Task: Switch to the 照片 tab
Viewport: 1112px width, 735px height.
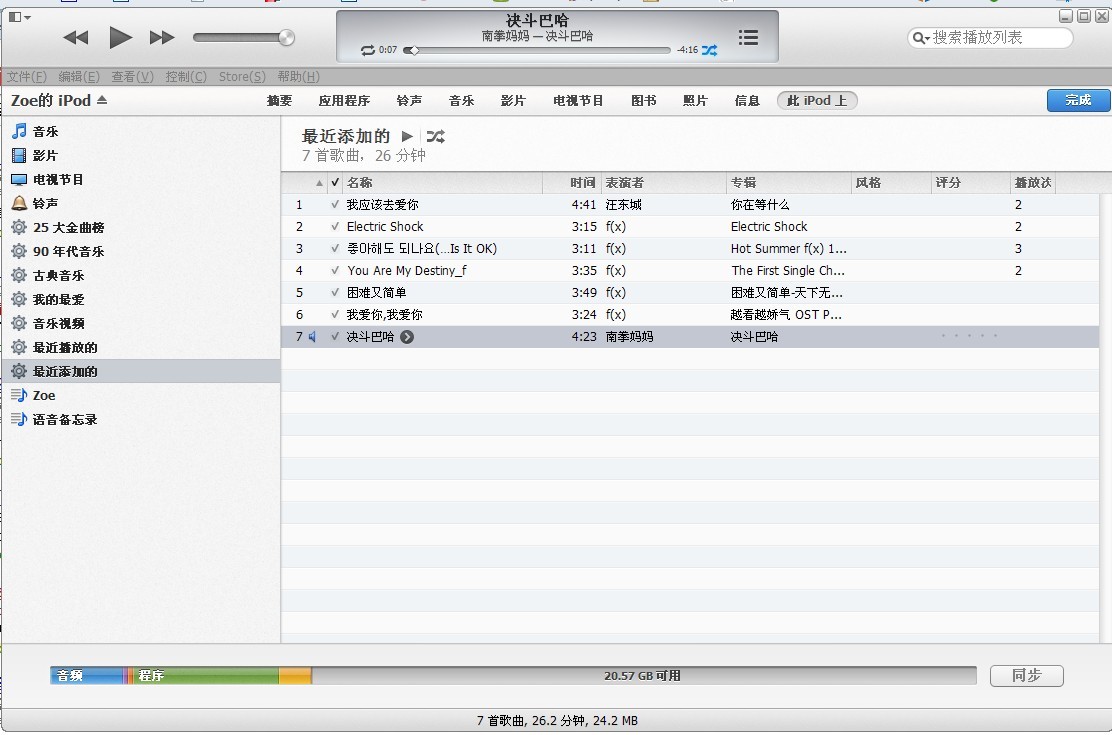Action: (x=695, y=101)
